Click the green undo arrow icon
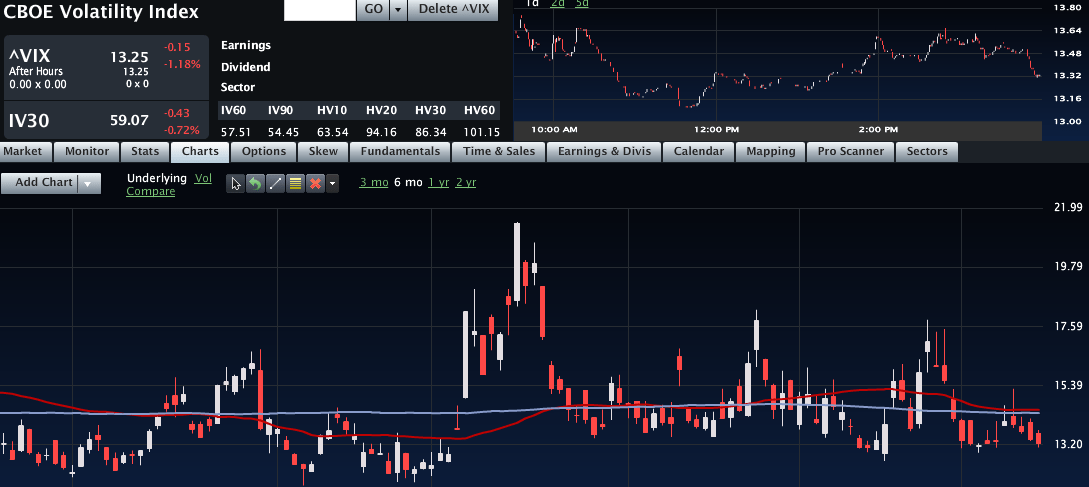 click(255, 183)
